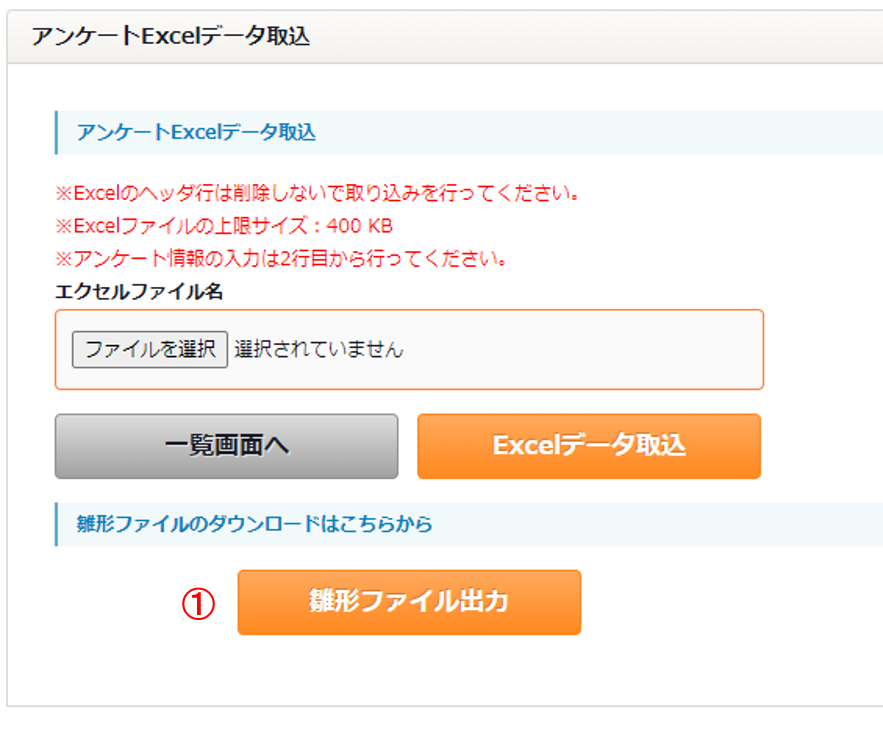
Task: Click the red note about Excel header row
Action: coord(318,193)
